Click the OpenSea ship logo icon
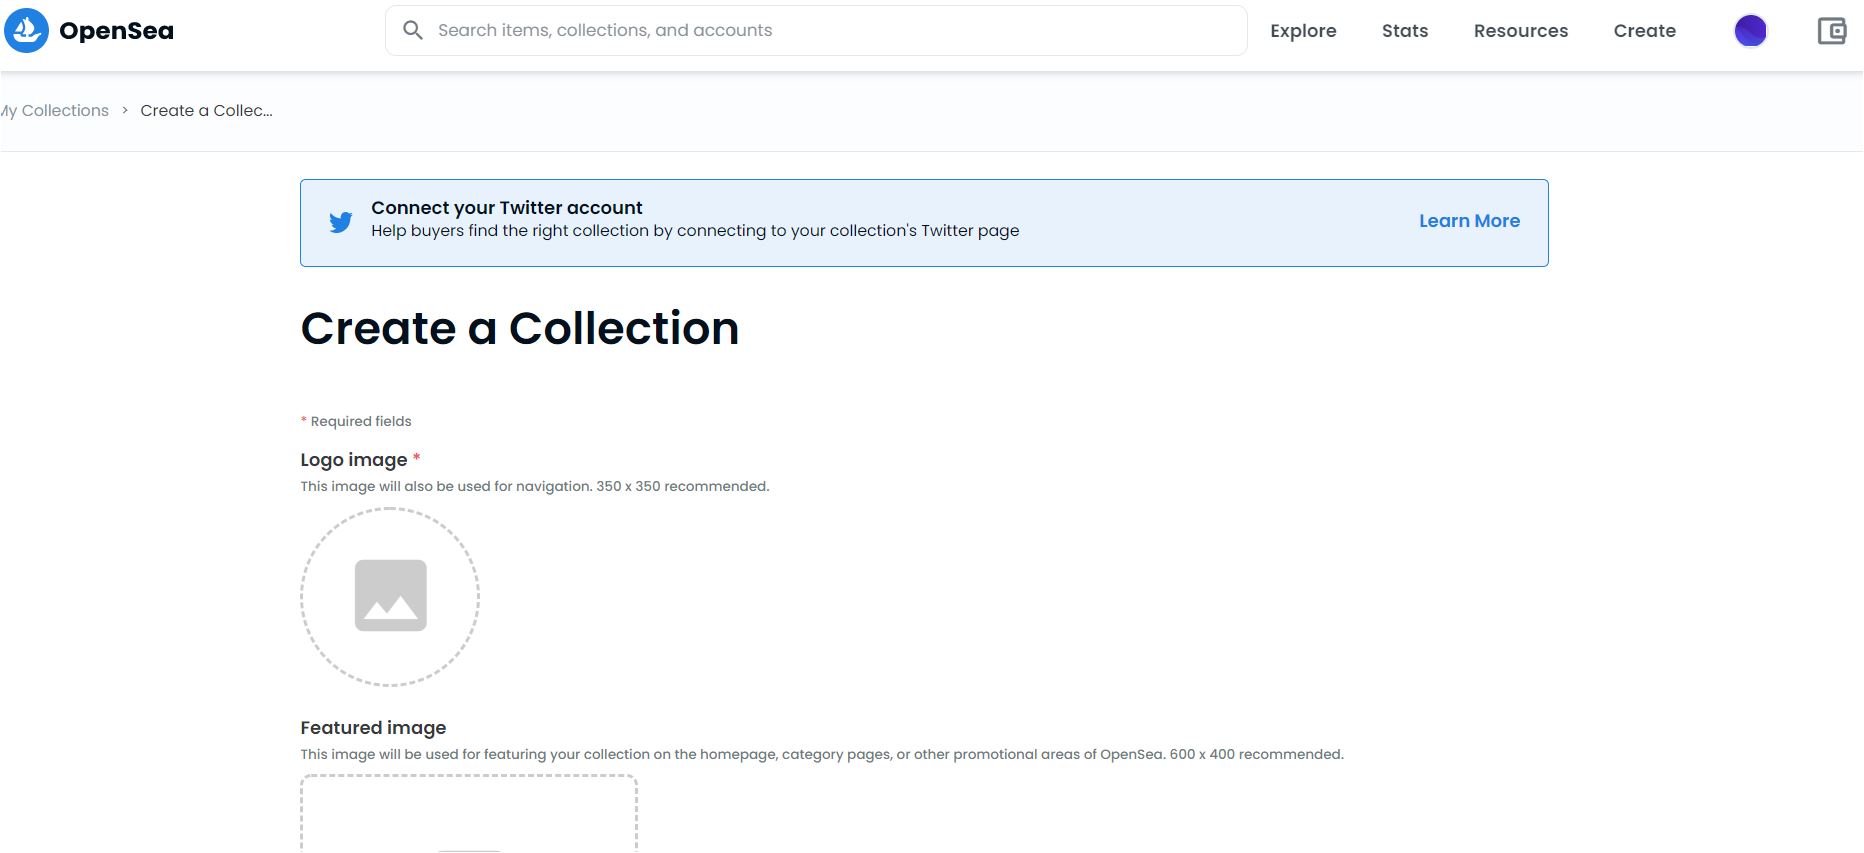 pyautogui.click(x=26, y=31)
